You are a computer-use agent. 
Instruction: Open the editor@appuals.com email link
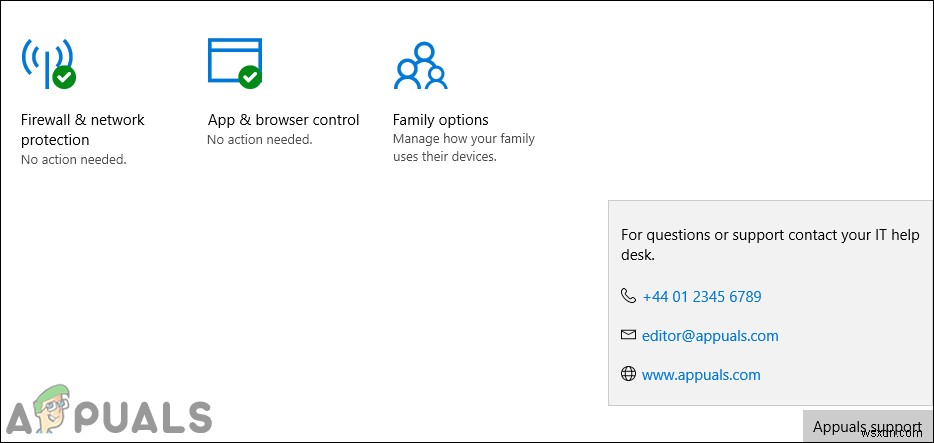(x=710, y=336)
